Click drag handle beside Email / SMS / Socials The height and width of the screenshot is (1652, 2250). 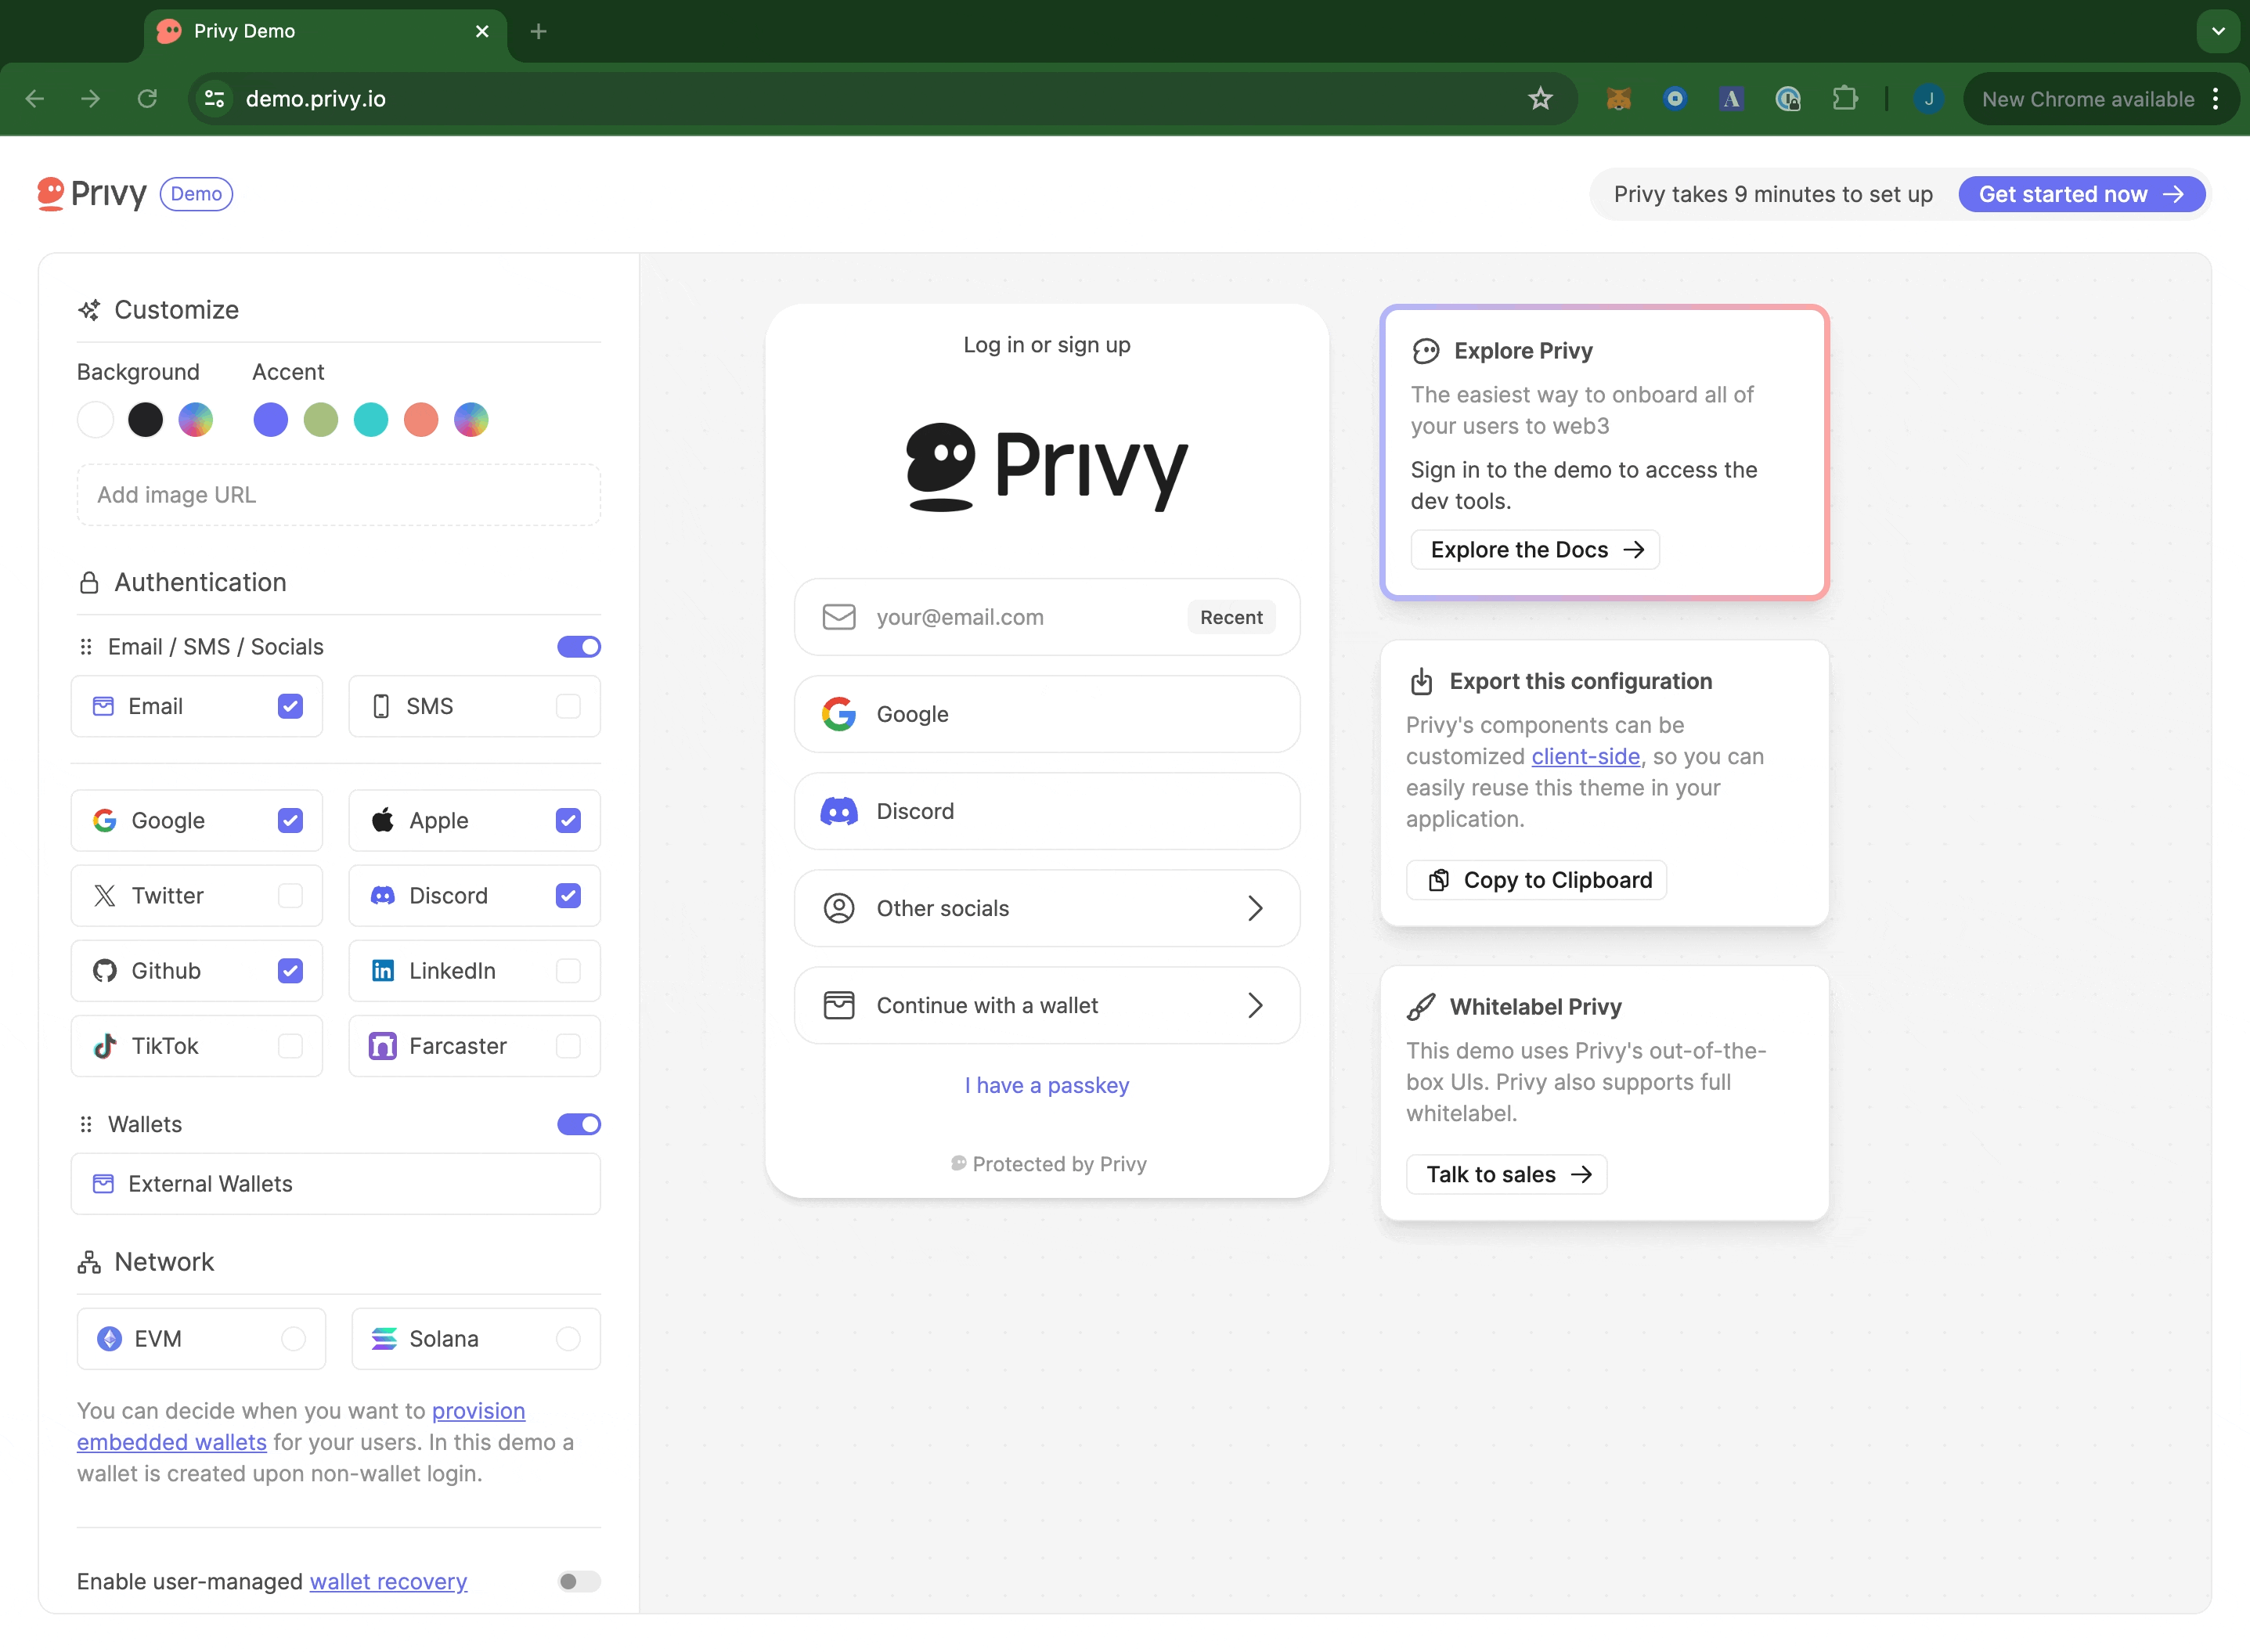click(86, 647)
